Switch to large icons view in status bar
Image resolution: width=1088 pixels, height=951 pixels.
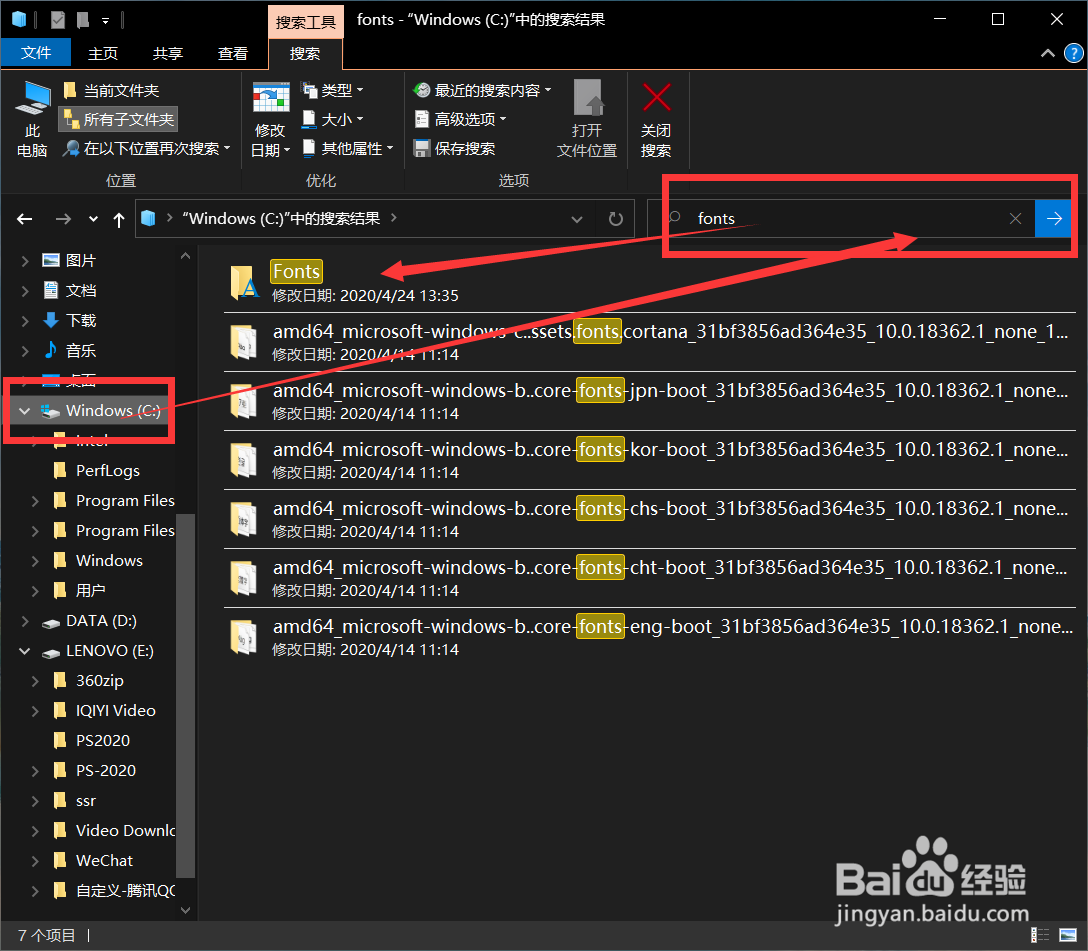click(1067, 935)
